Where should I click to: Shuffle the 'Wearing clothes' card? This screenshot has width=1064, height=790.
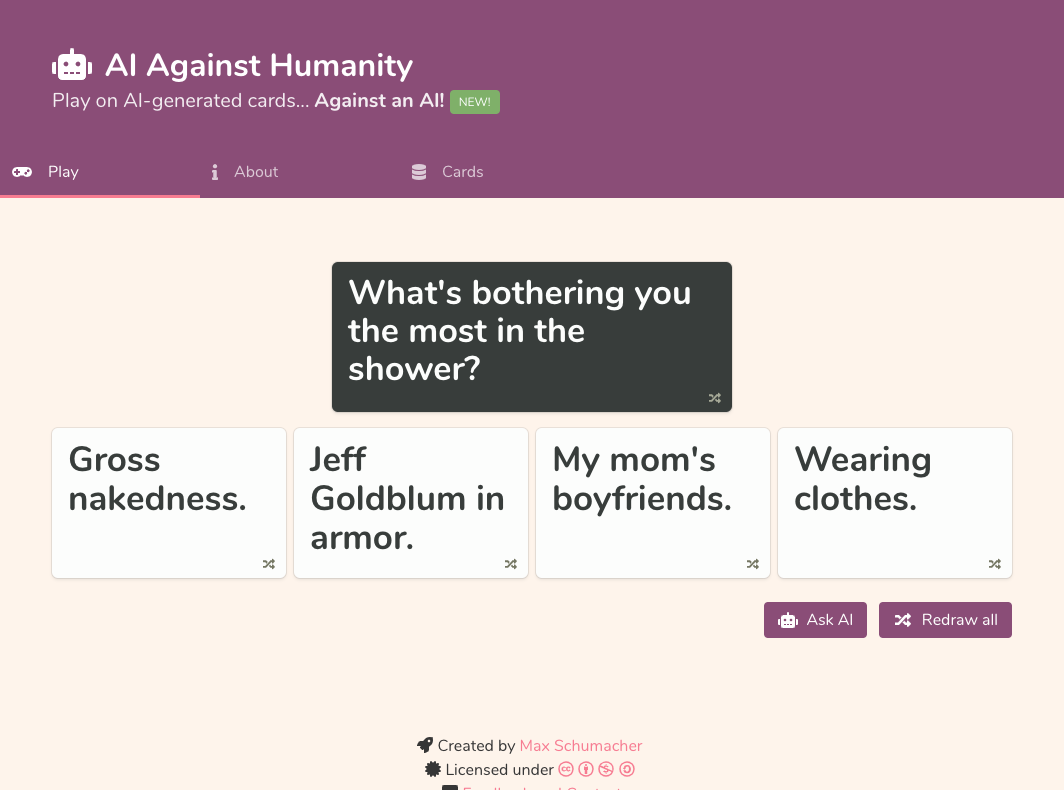tap(995, 564)
